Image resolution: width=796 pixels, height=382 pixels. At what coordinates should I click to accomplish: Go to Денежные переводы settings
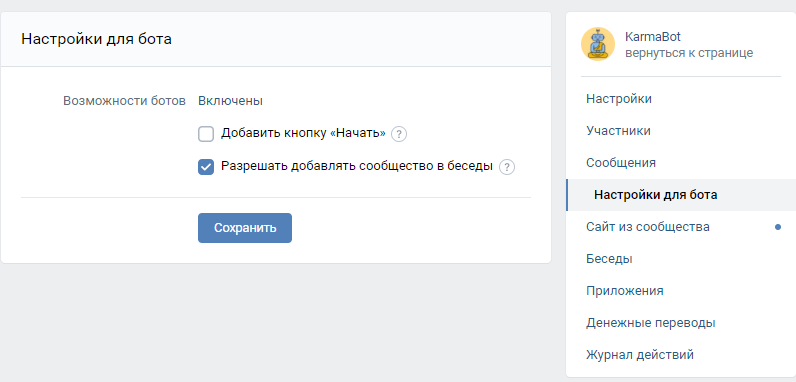coord(681,323)
